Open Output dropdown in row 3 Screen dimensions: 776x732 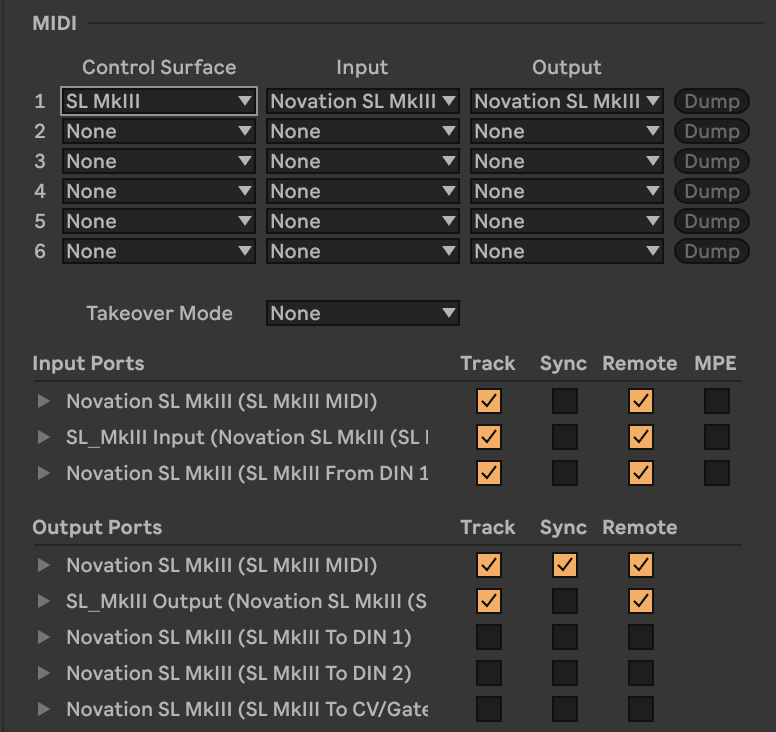click(x=567, y=161)
